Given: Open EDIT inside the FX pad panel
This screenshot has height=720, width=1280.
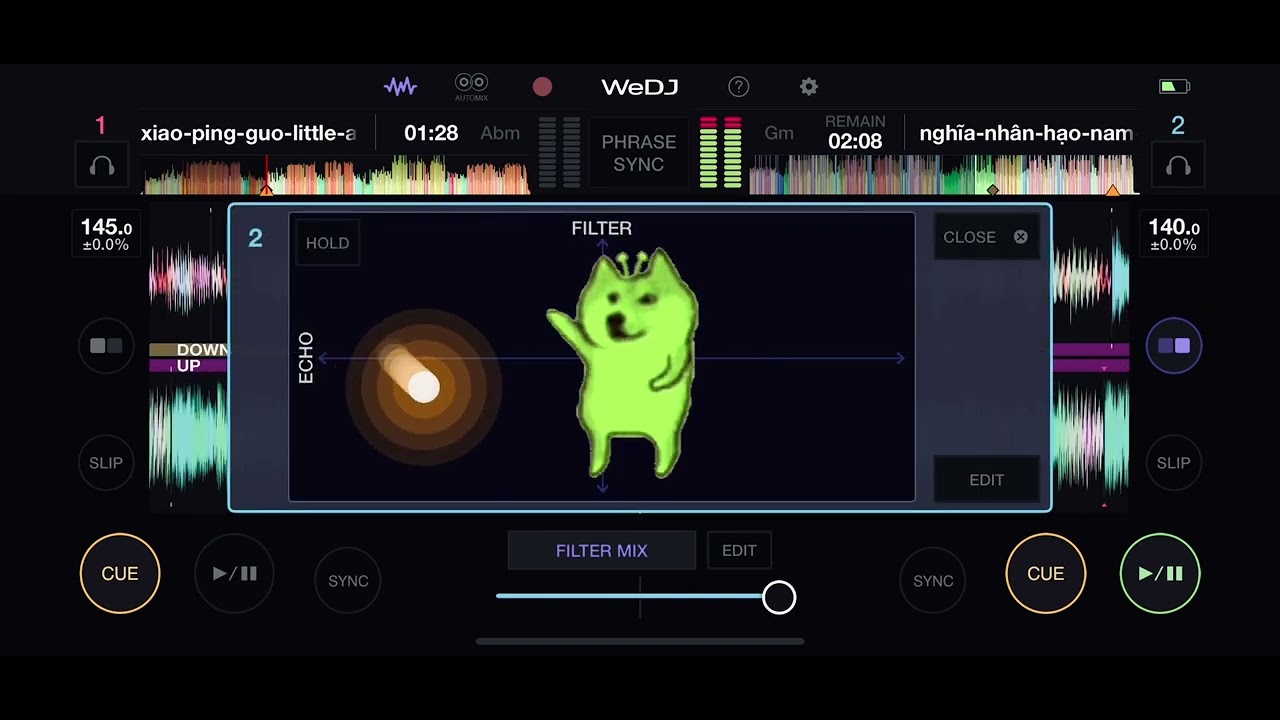Looking at the screenshot, I should [x=986, y=480].
